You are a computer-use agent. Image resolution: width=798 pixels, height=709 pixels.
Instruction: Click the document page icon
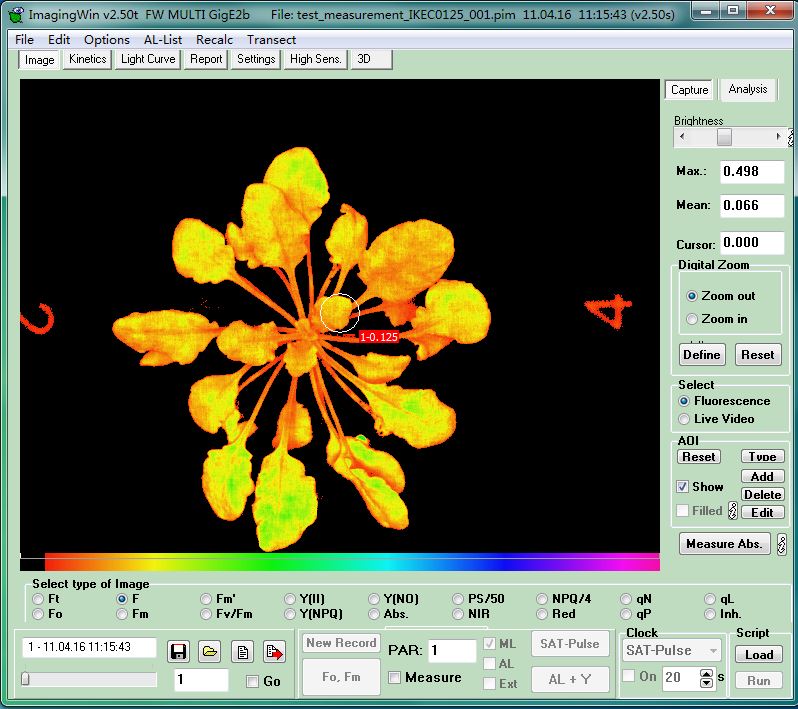tap(242, 652)
